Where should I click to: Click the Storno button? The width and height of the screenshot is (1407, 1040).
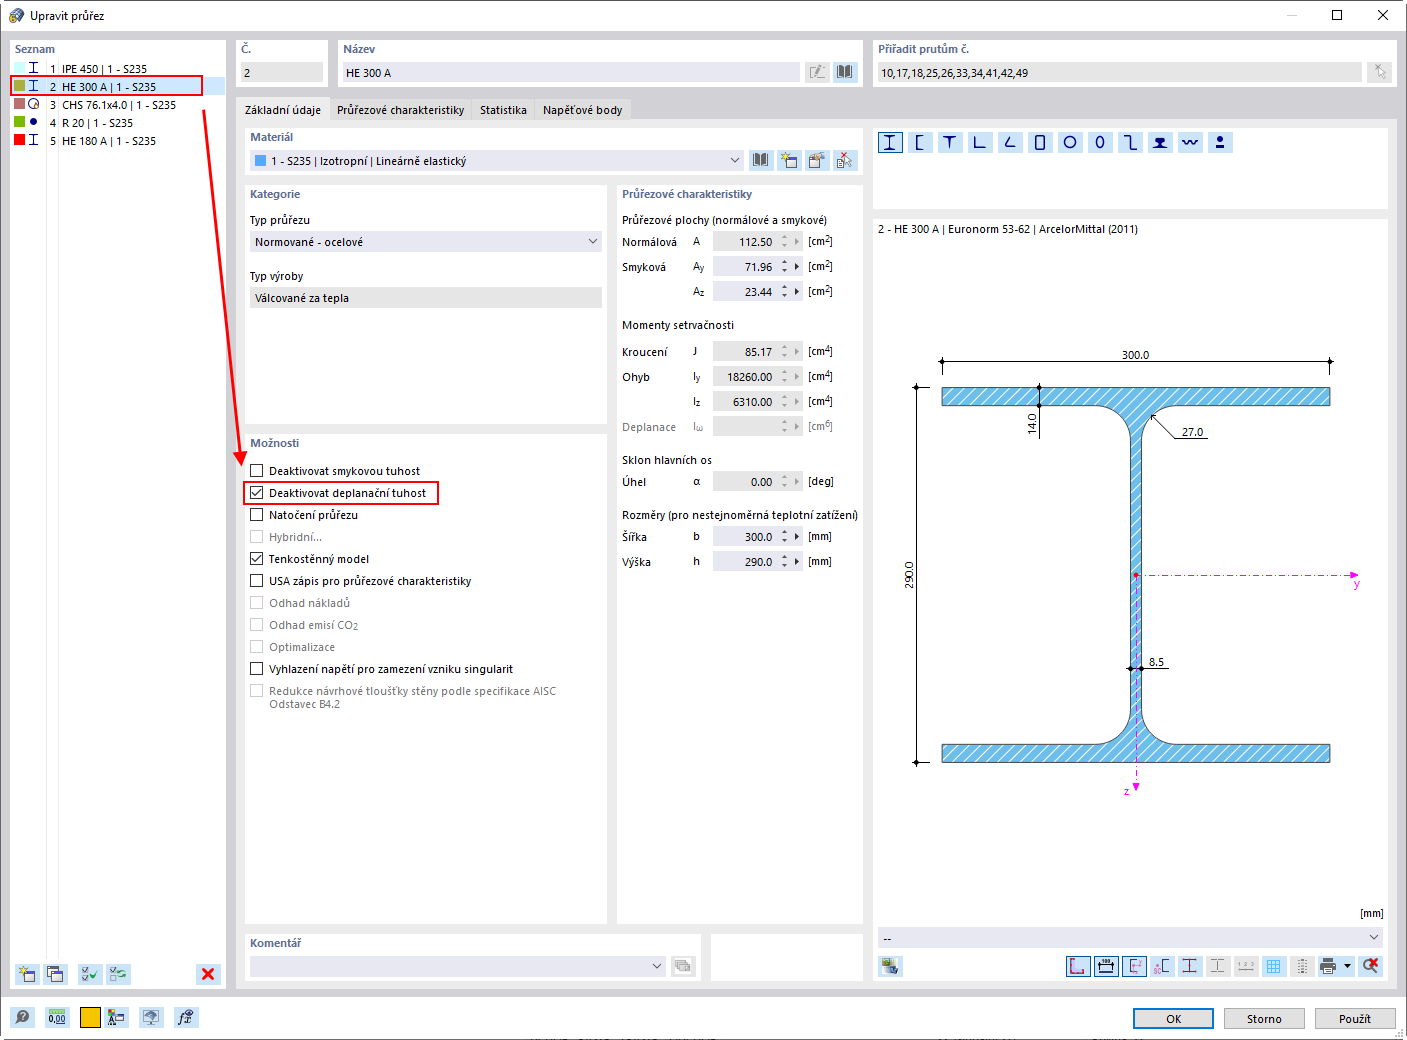point(1264,1018)
